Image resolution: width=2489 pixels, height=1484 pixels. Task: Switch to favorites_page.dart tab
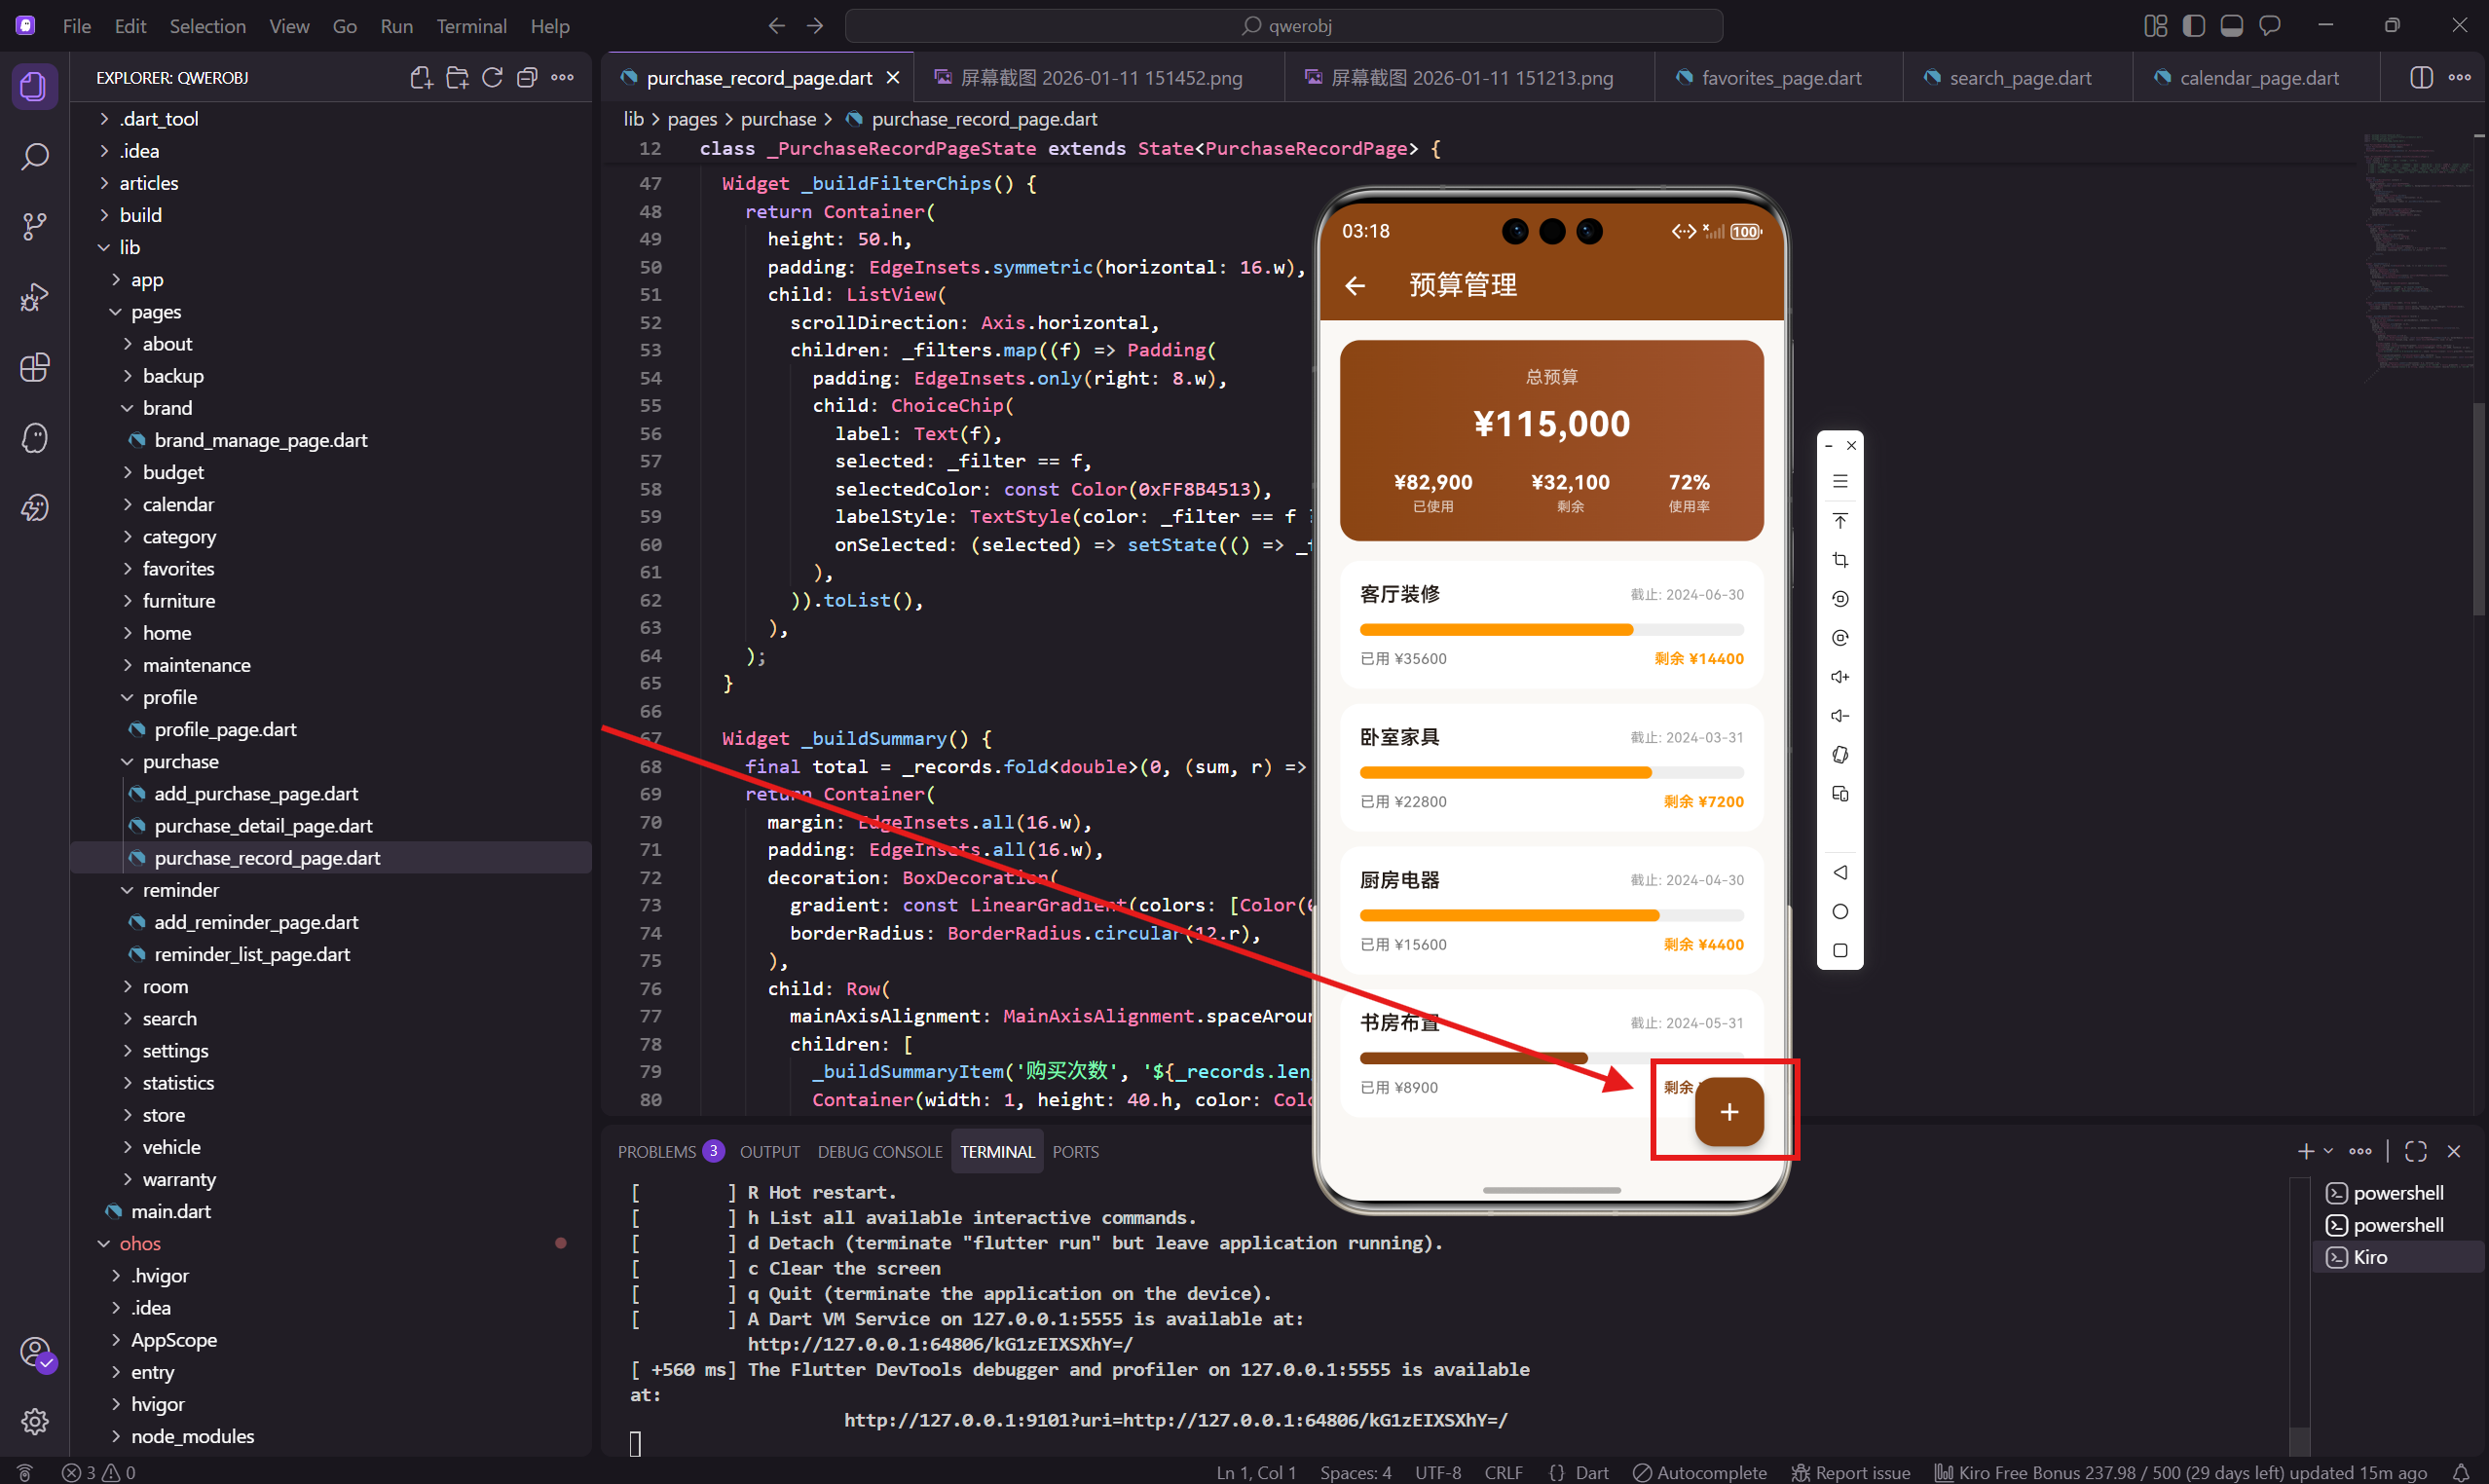point(1780,77)
